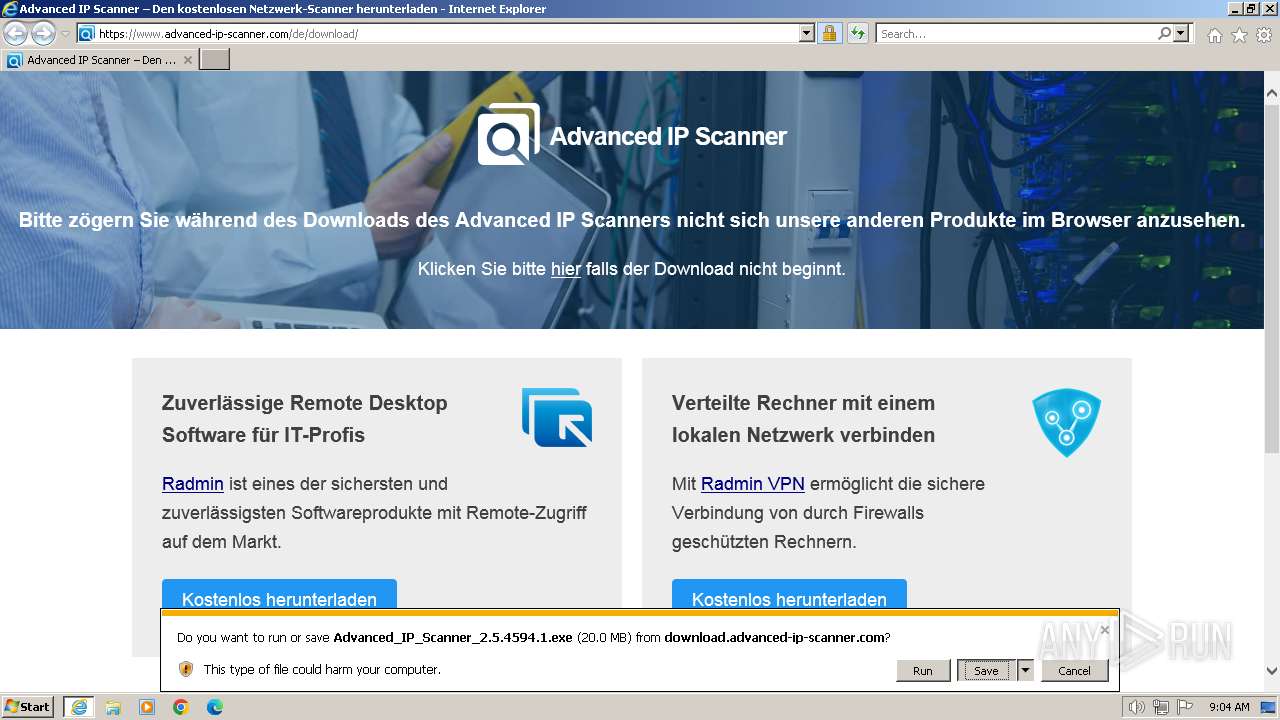
Task: Click the 9:04 AM taskbar clock
Action: click(1229, 707)
